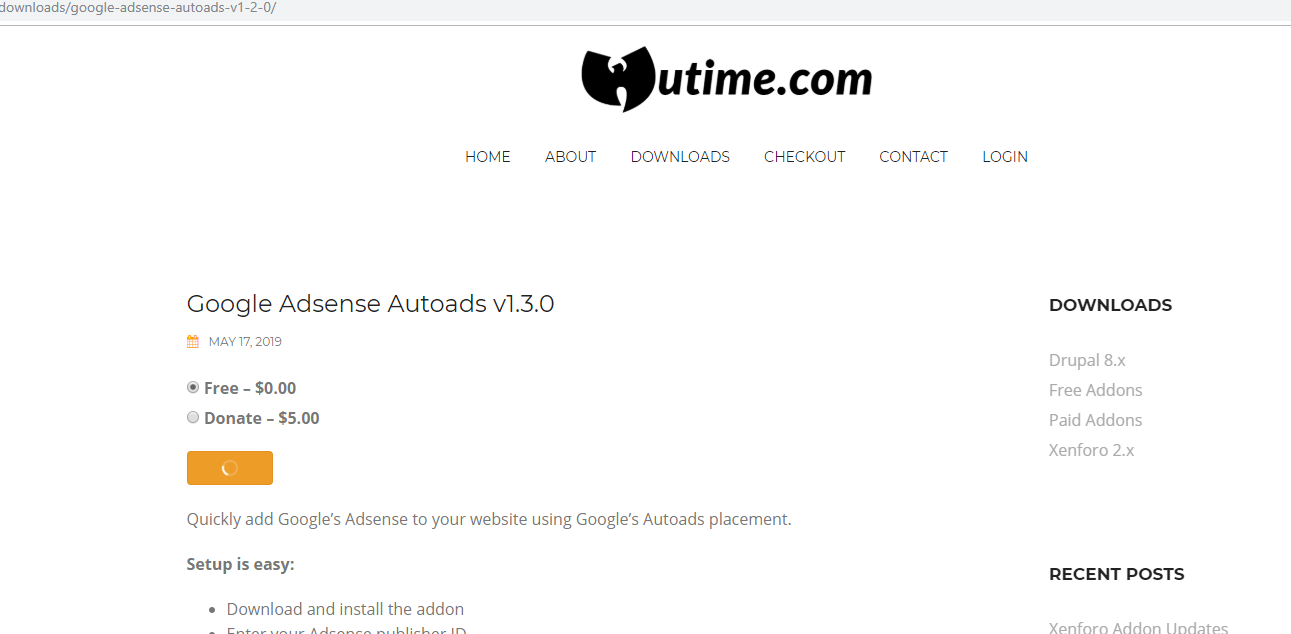The image size is (1291, 634).
Task: Click the RECENT POSTS sidebar heading
Action: tap(1116, 574)
